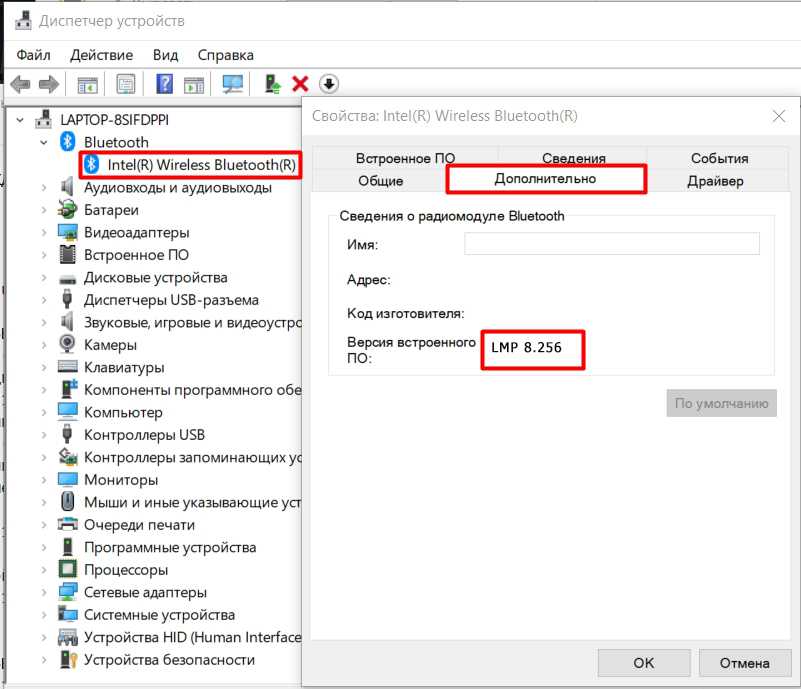Click the update driver toolbar icon
The height and width of the screenshot is (689, 801).
(x=272, y=85)
